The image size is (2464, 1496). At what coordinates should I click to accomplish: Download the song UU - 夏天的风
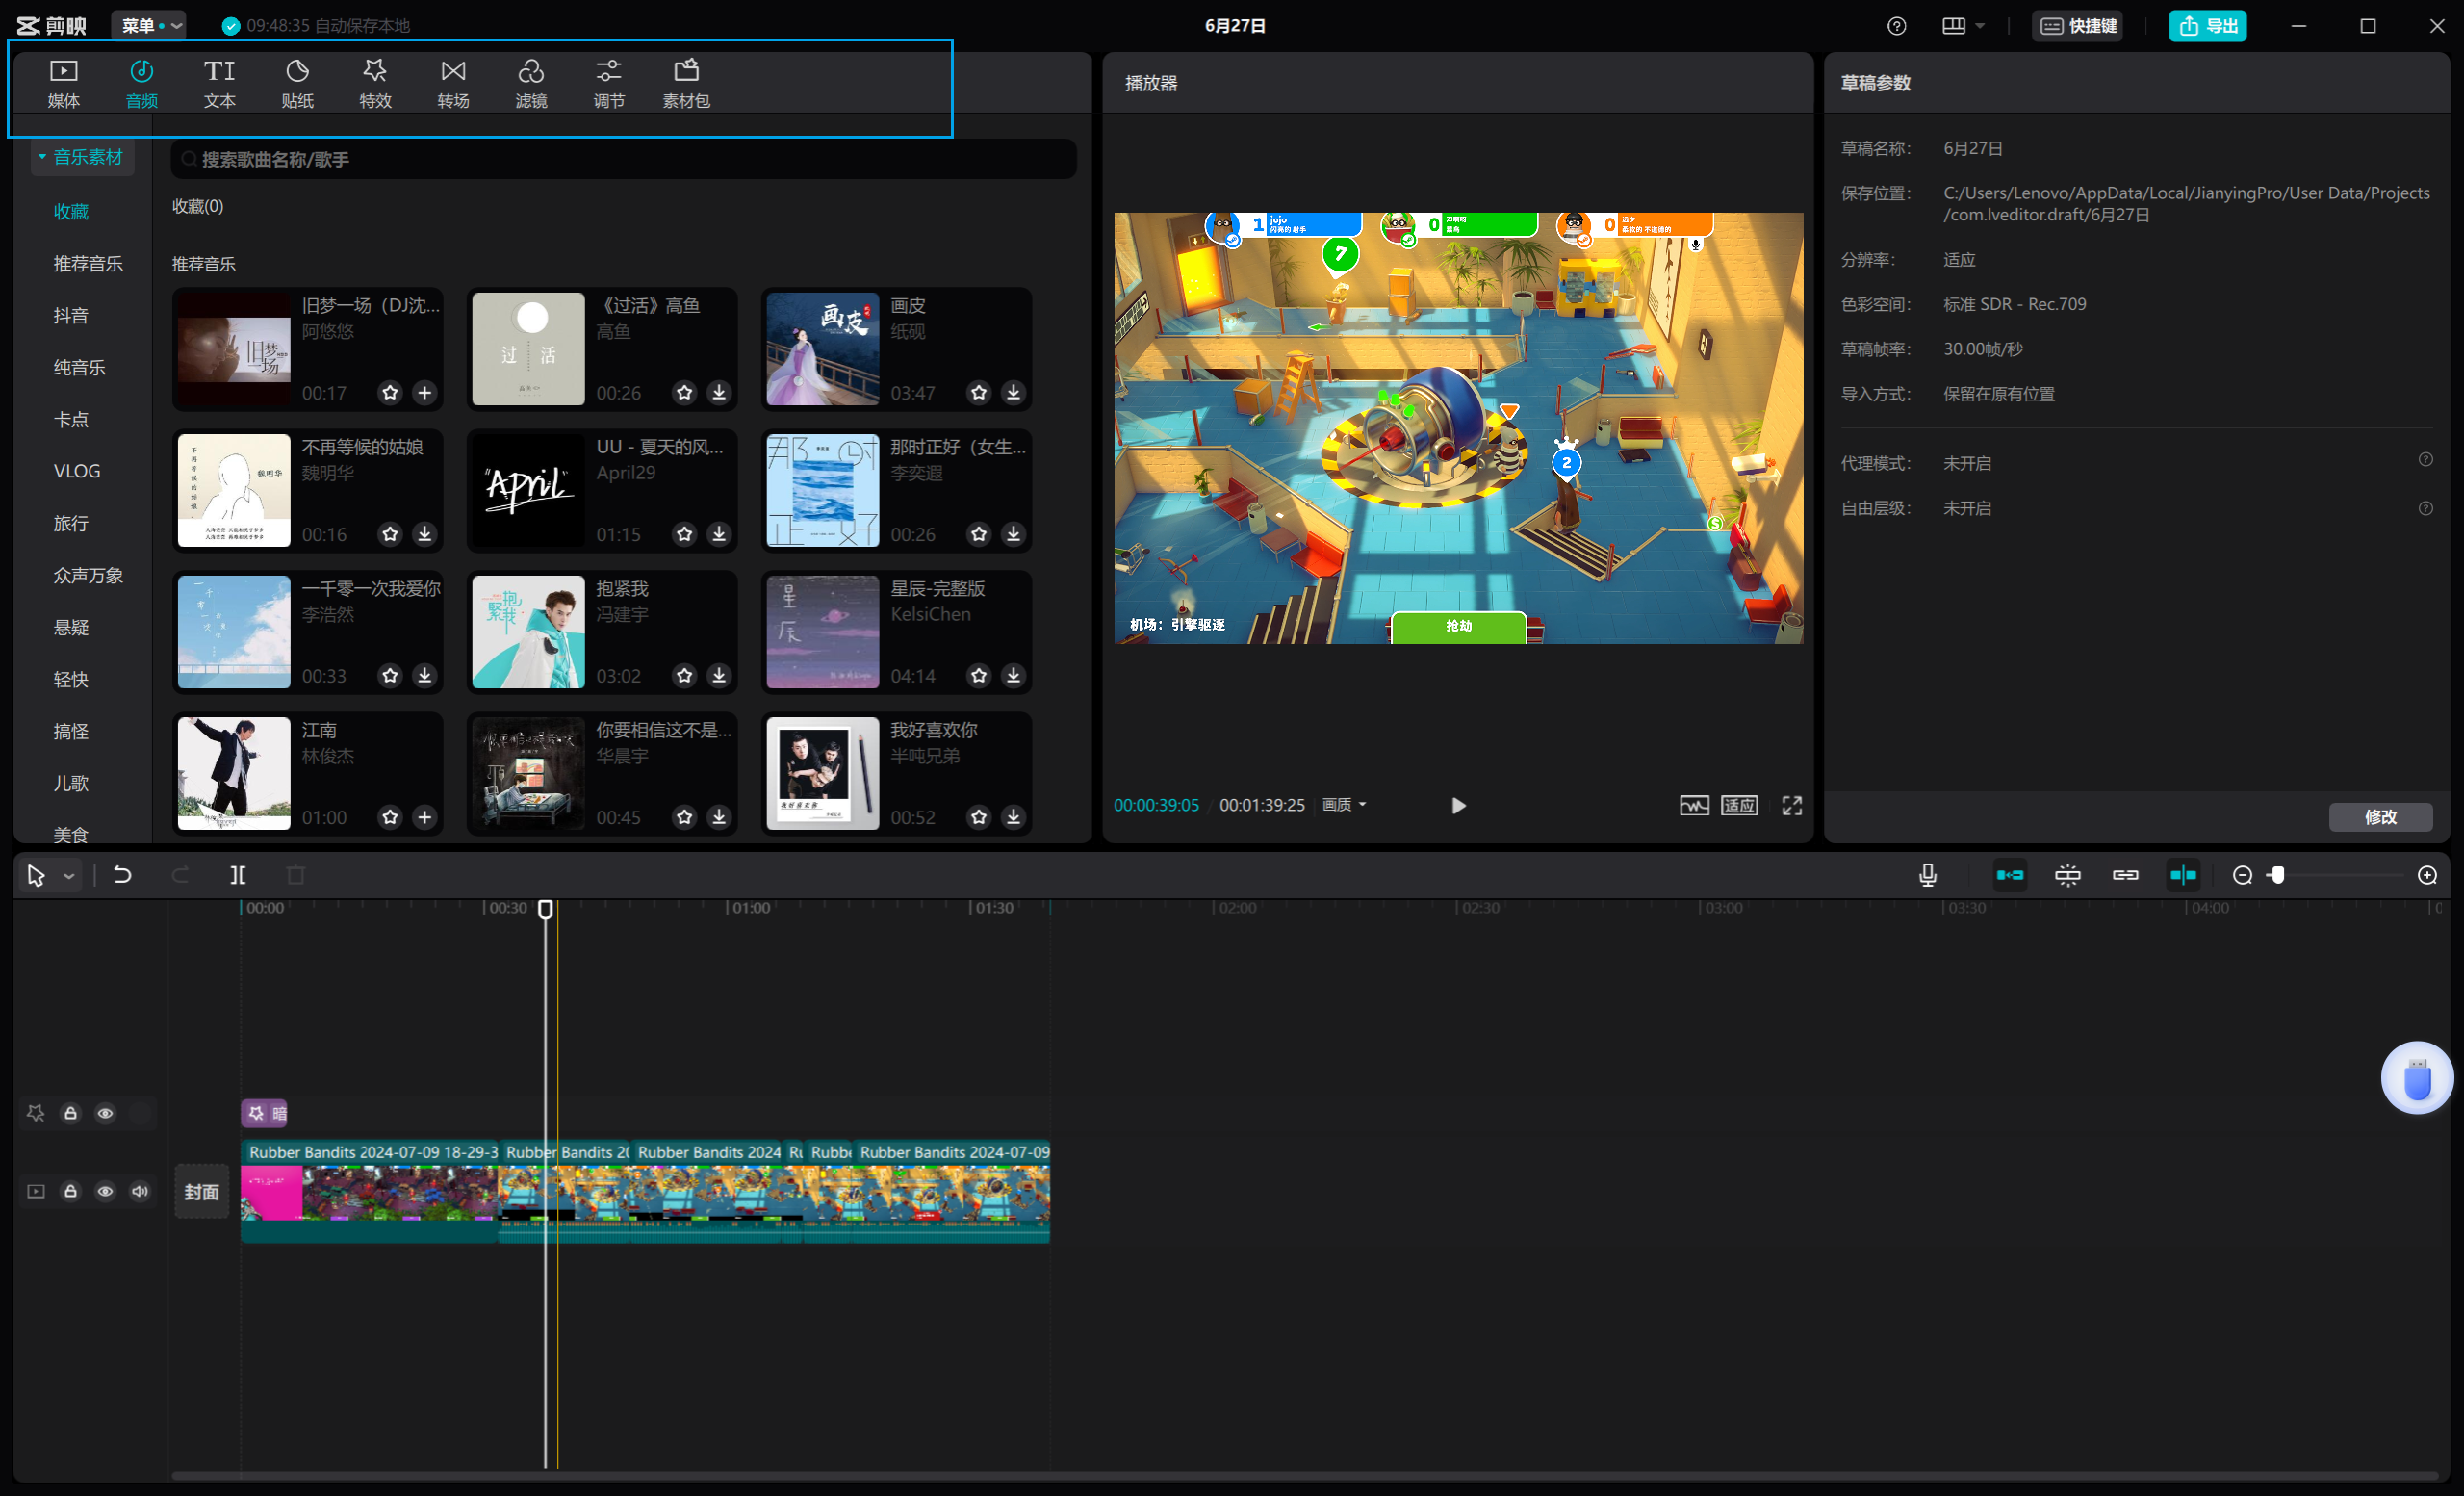pyautogui.click(x=719, y=534)
